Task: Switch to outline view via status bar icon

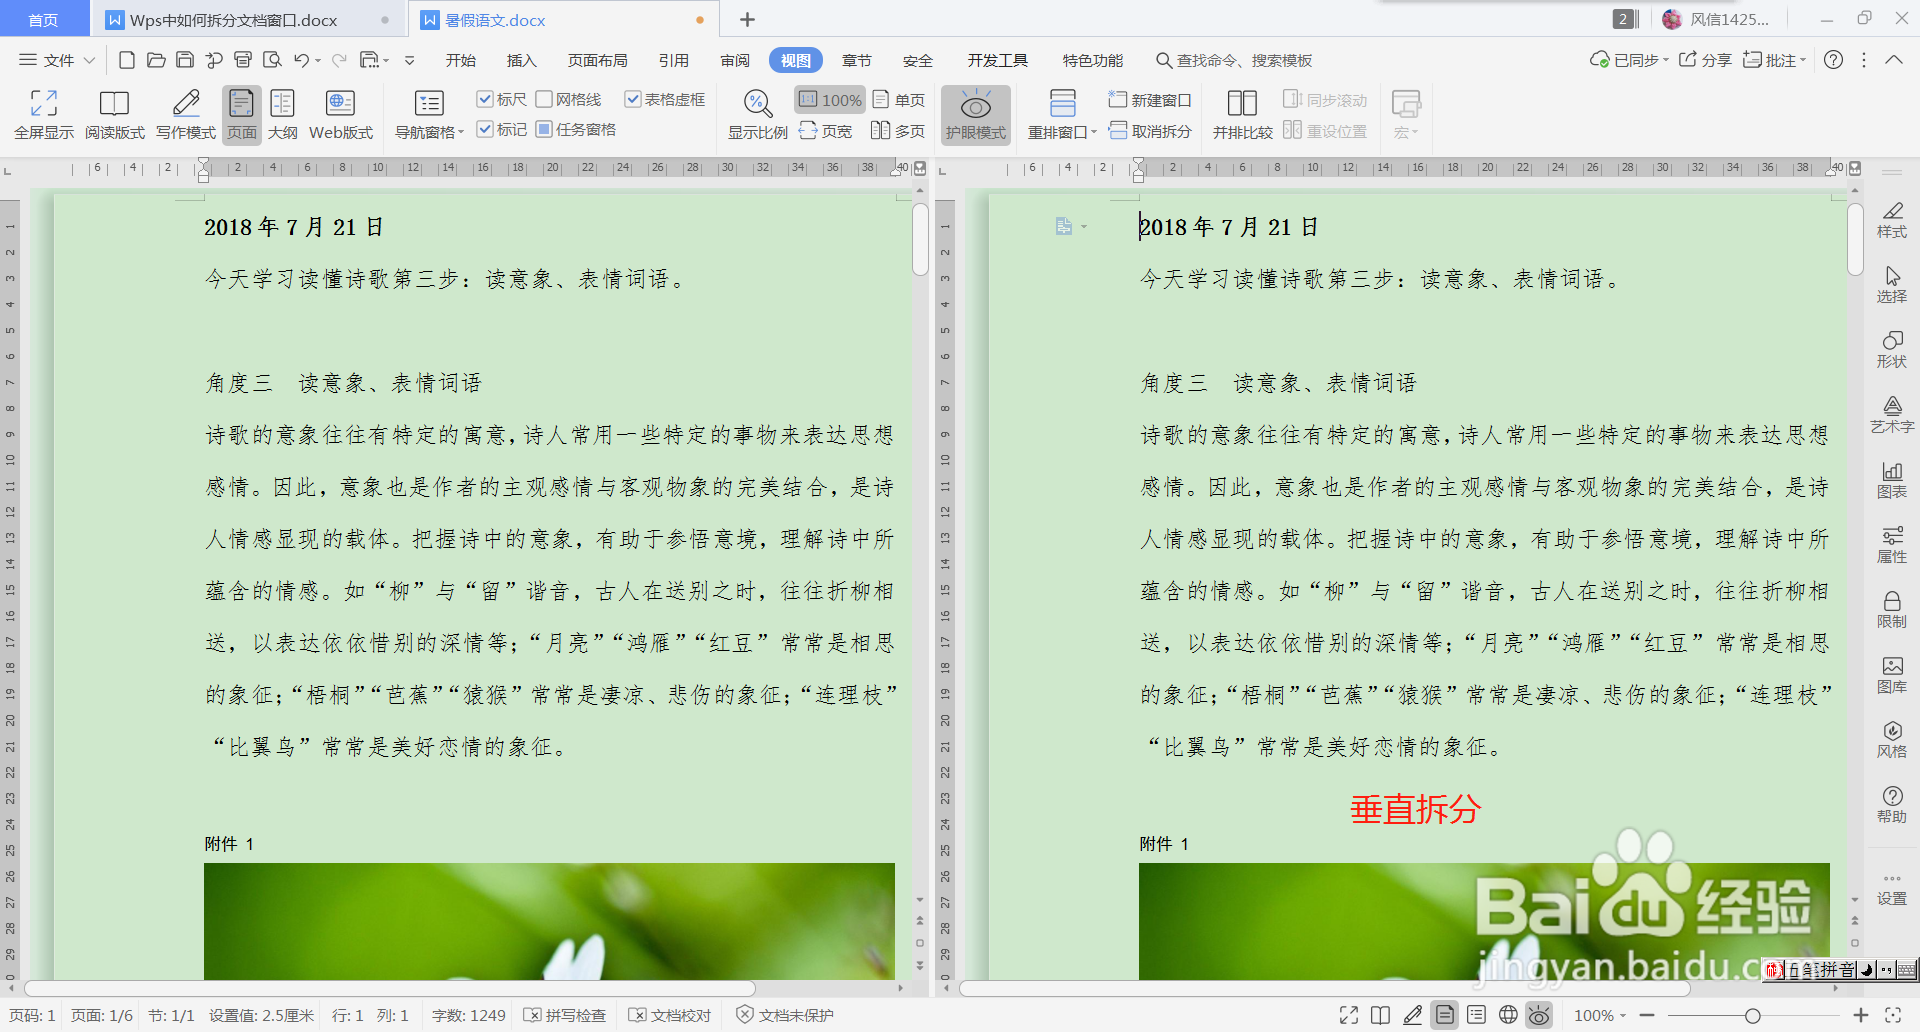Action: tap(1476, 1015)
